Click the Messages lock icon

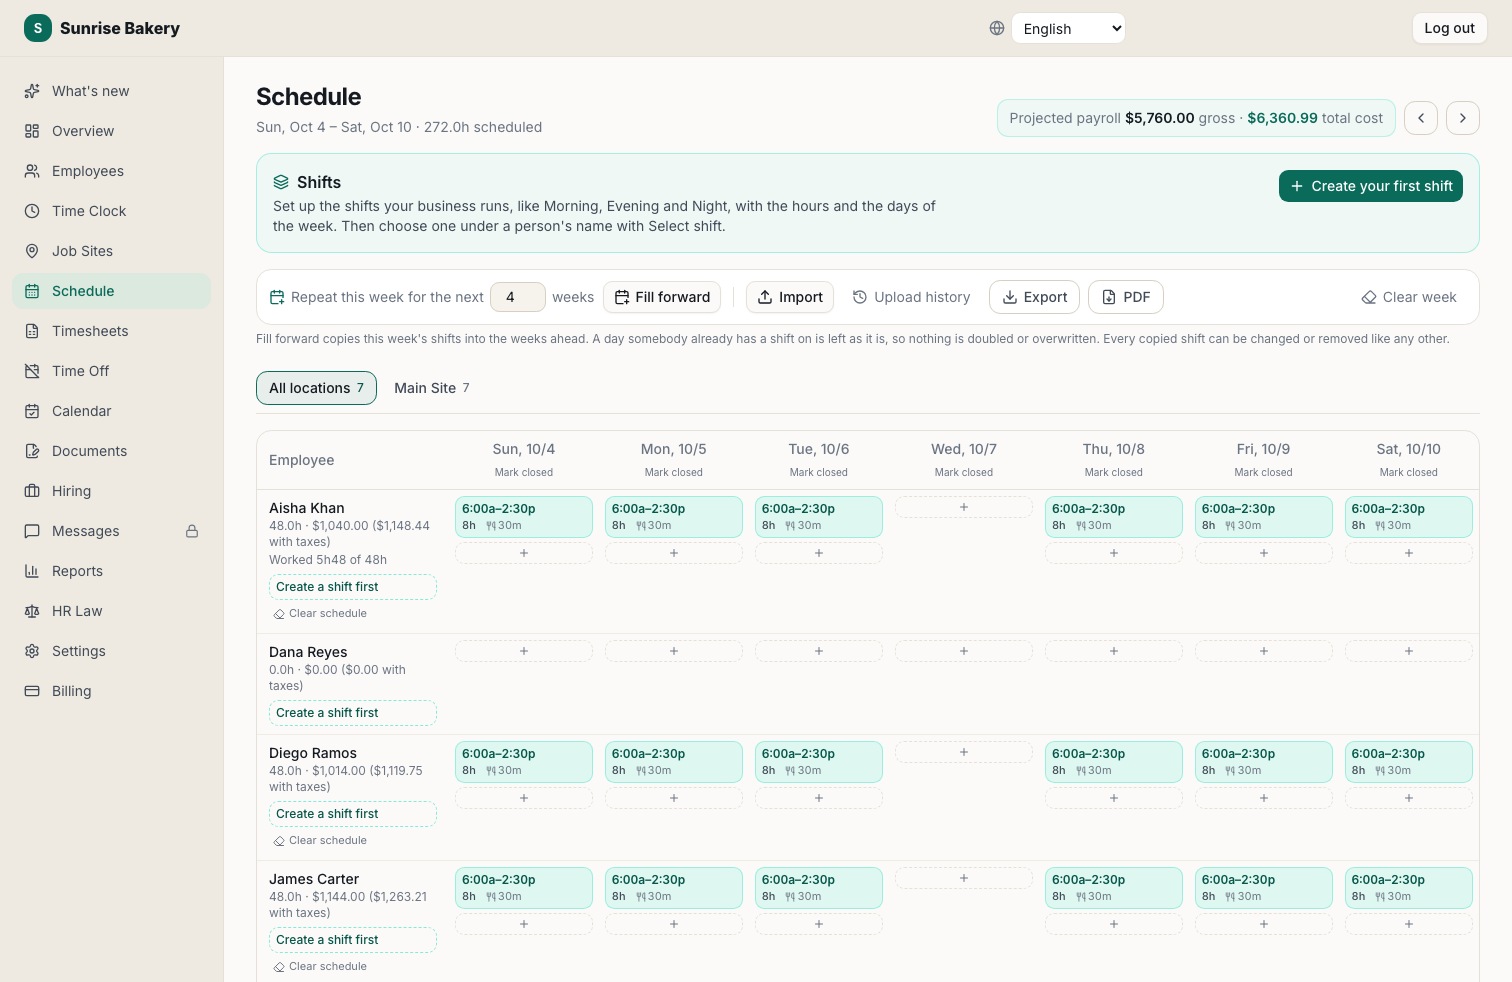(192, 531)
